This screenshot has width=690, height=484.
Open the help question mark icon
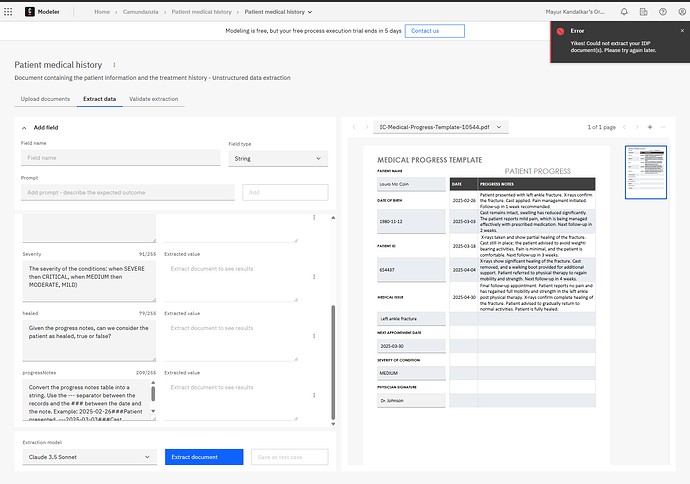[x=663, y=12]
